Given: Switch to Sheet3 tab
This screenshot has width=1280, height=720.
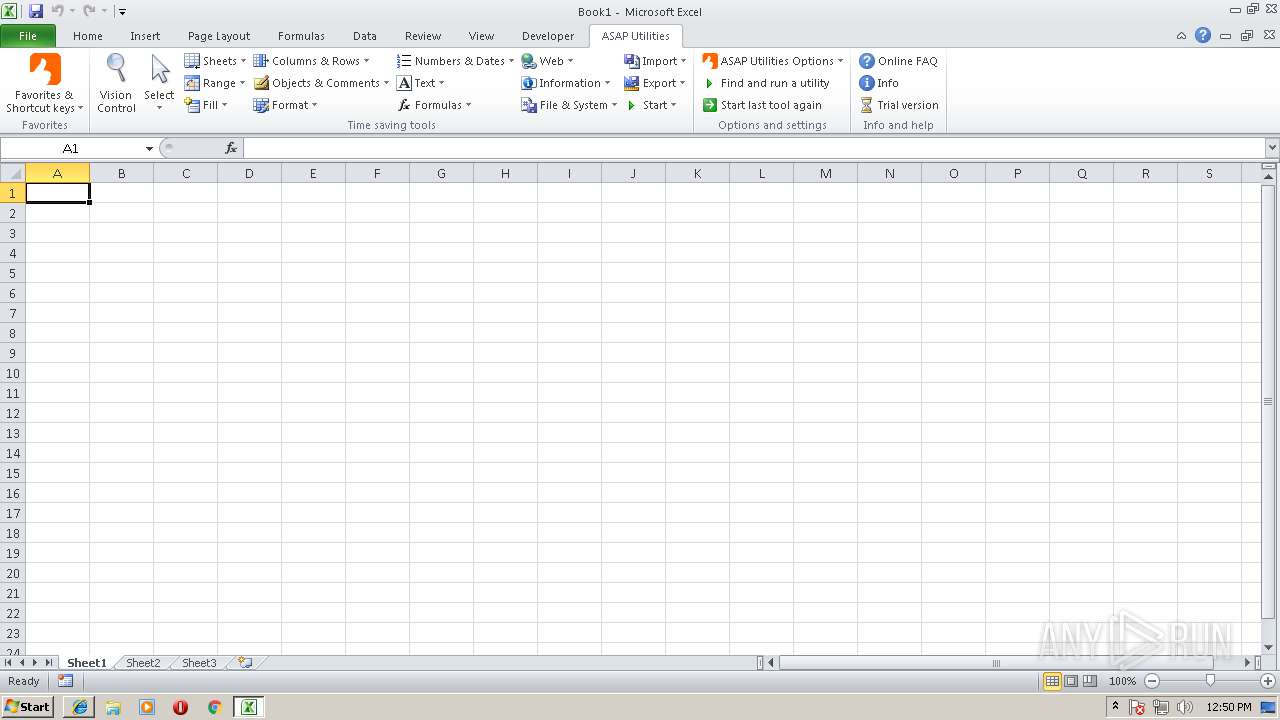Looking at the screenshot, I should pos(199,663).
